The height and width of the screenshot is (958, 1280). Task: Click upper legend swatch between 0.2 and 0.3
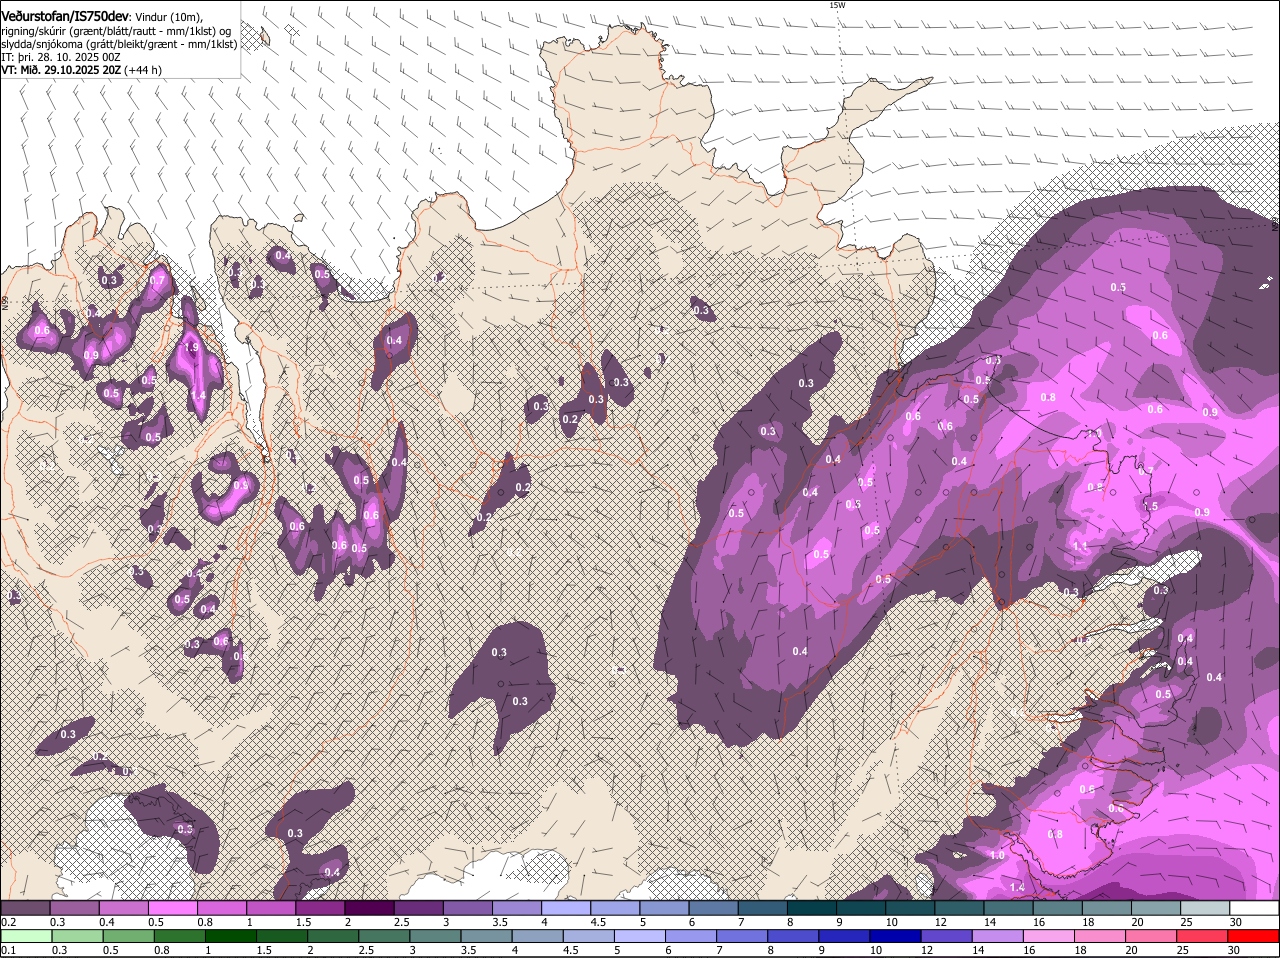[25, 908]
